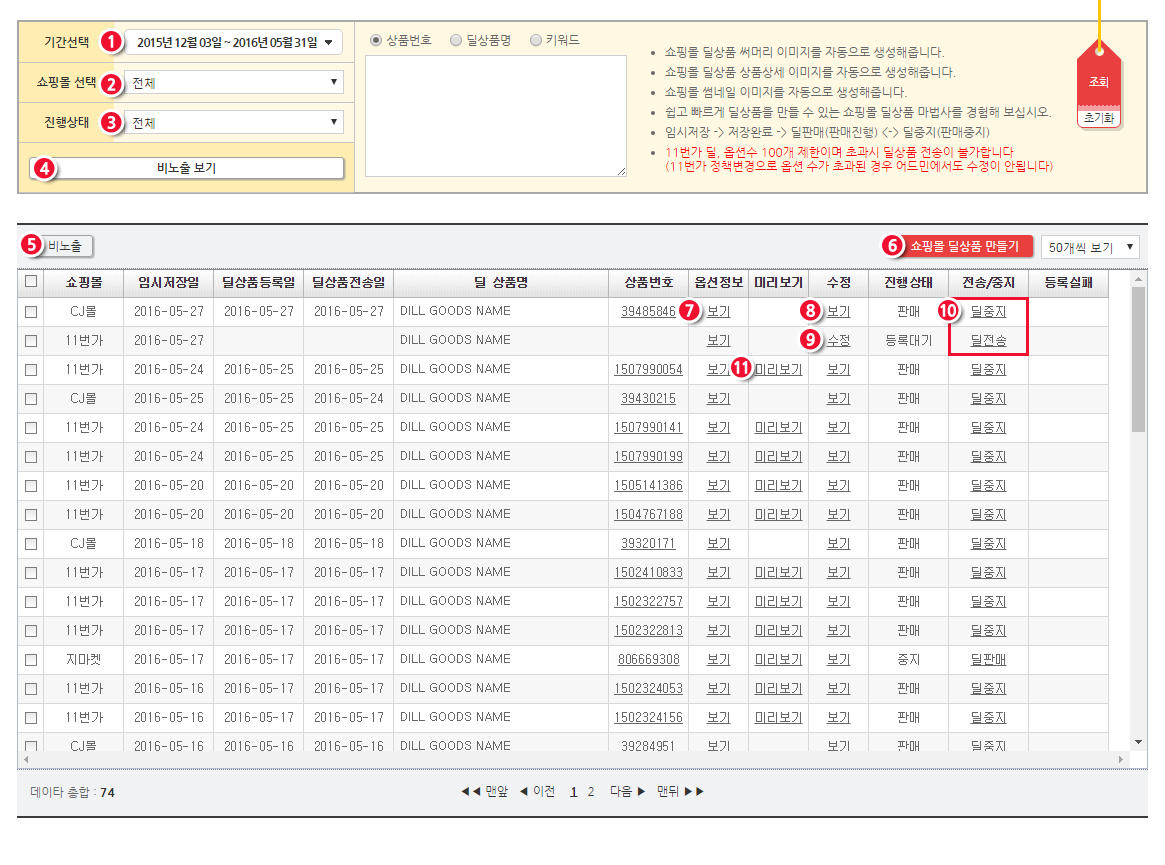The height and width of the screenshot is (865, 1165).
Task: Select the 키워드 radio option
Action: tap(536, 40)
